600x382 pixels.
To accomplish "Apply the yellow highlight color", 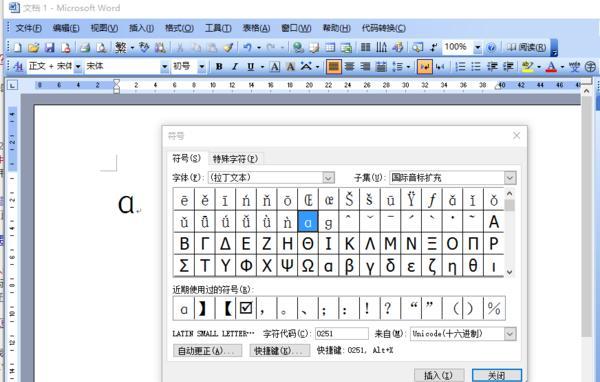I will coord(527,67).
